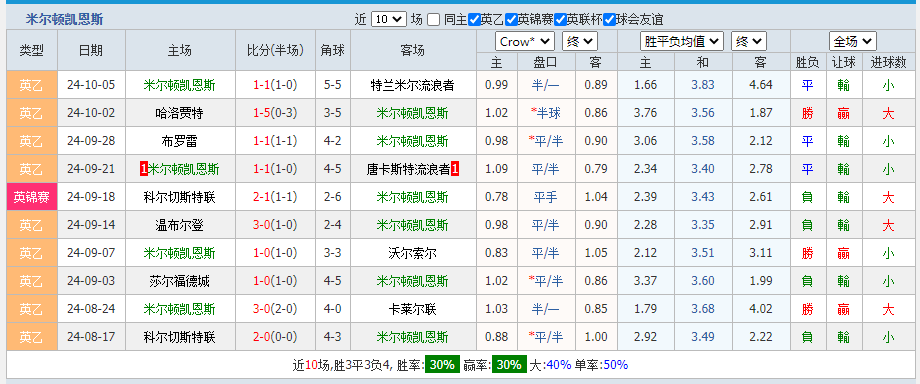Screen dimensions: 920x384
Task: Click the 50% 单率 percentage
Action: 615,365
